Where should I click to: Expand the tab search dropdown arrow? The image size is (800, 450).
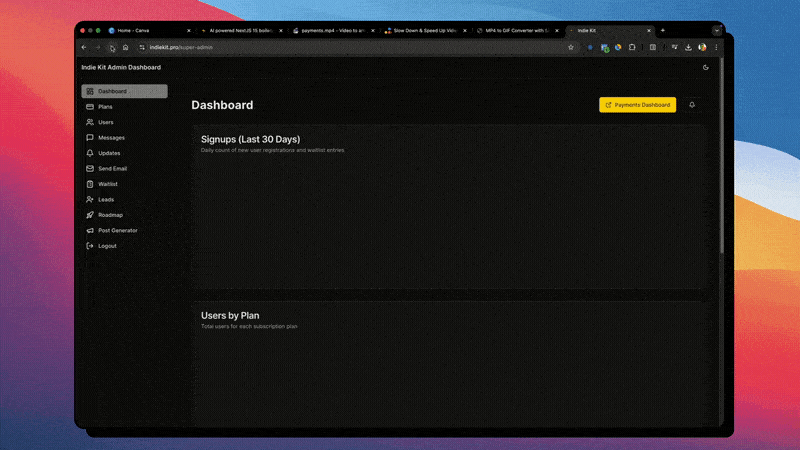point(716,31)
